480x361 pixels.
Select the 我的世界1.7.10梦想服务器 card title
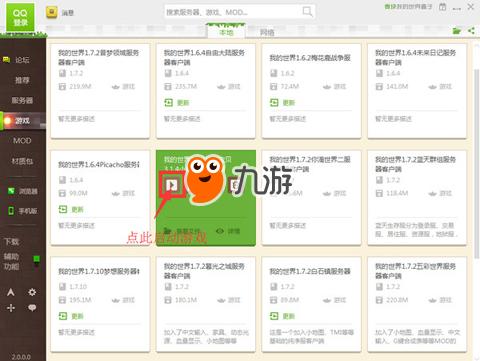click(99, 271)
